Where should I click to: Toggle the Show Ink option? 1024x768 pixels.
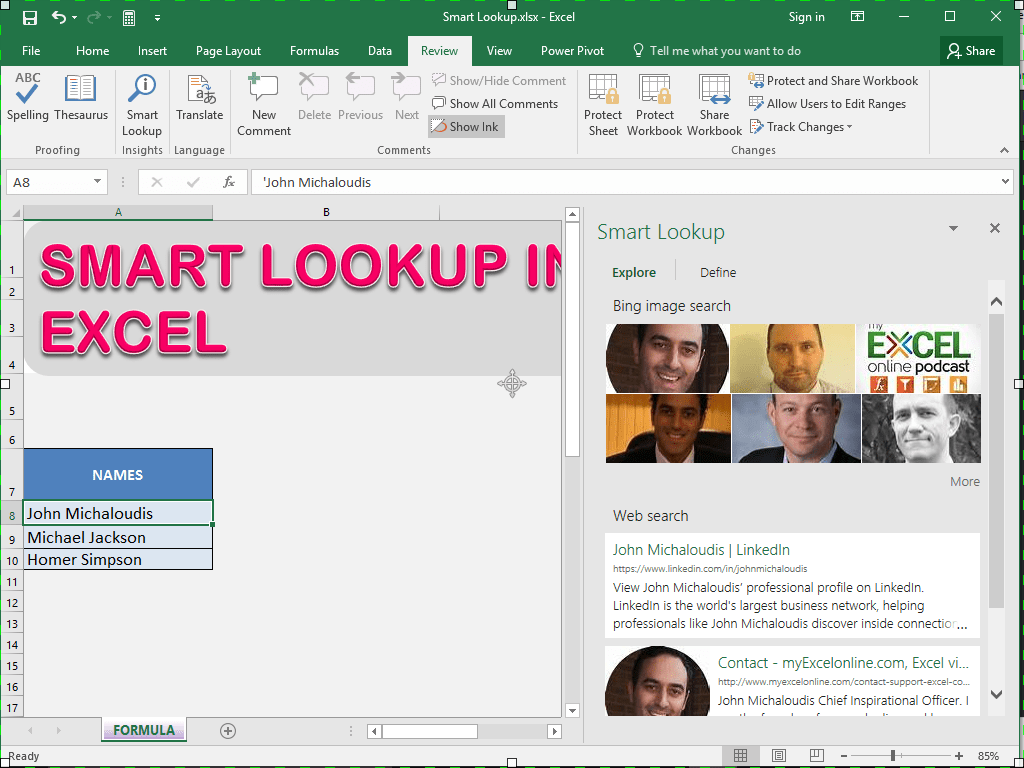coord(466,127)
